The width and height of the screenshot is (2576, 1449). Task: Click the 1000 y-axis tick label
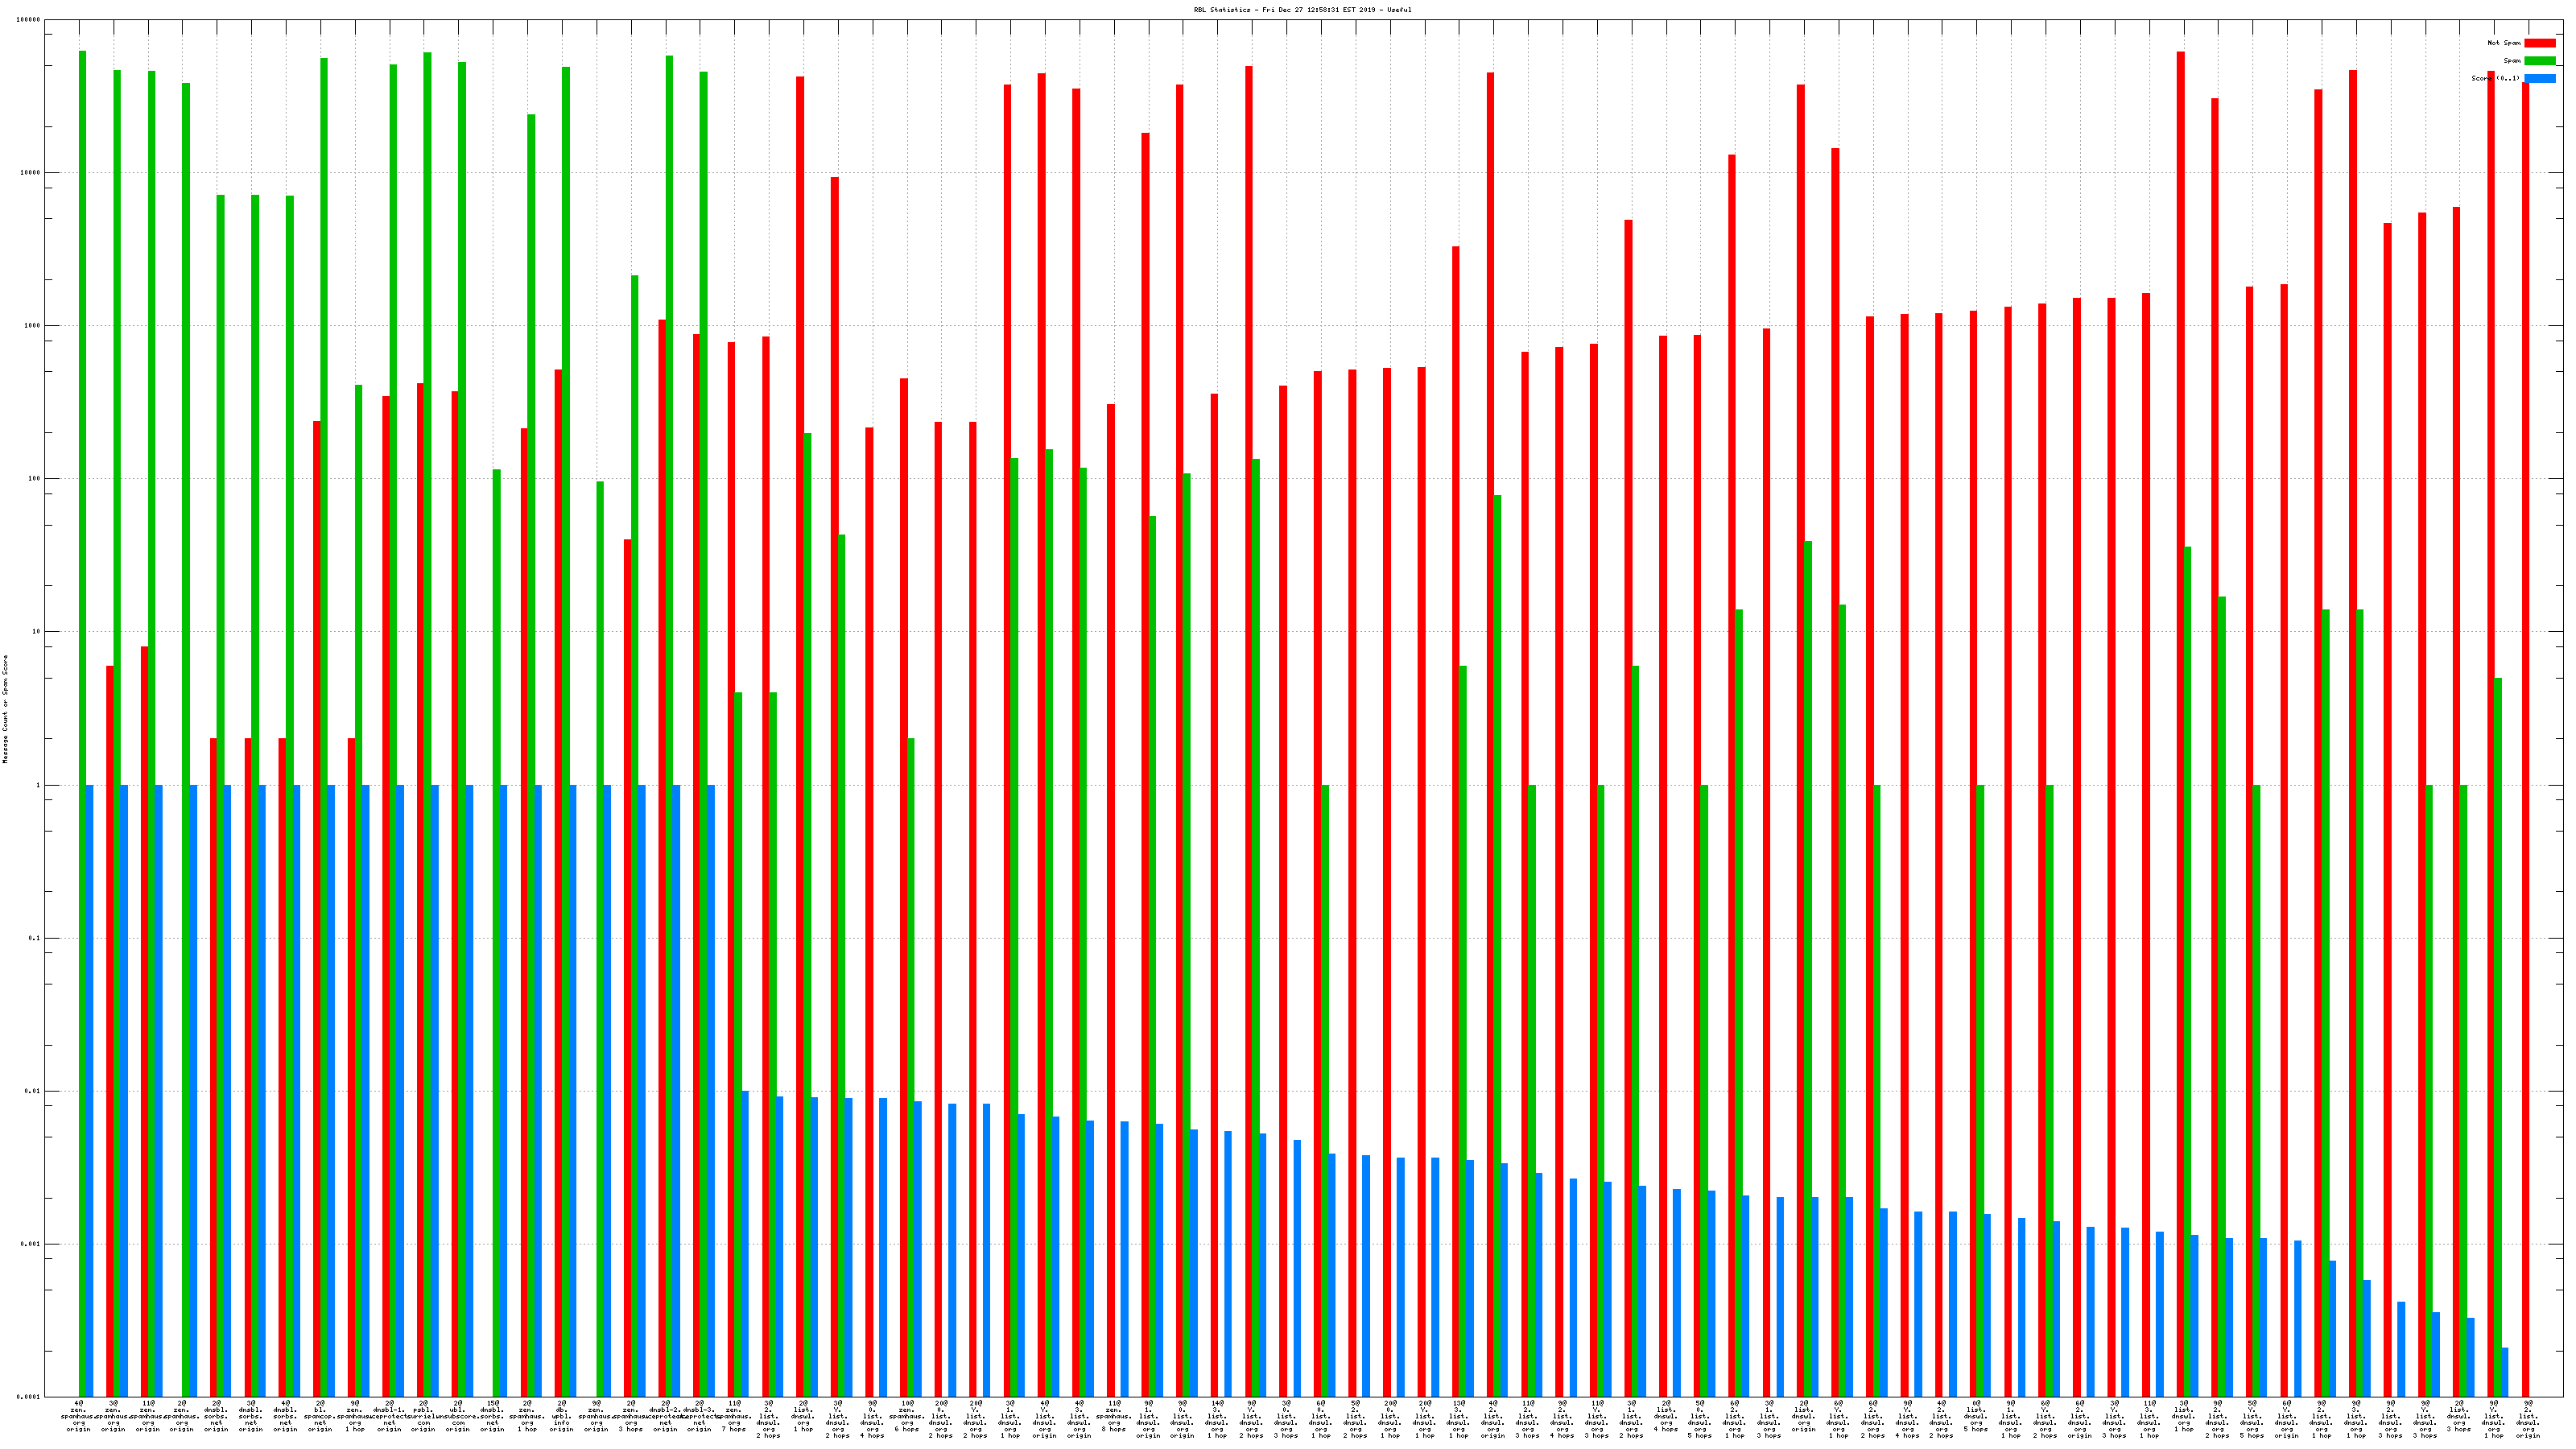(33, 326)
